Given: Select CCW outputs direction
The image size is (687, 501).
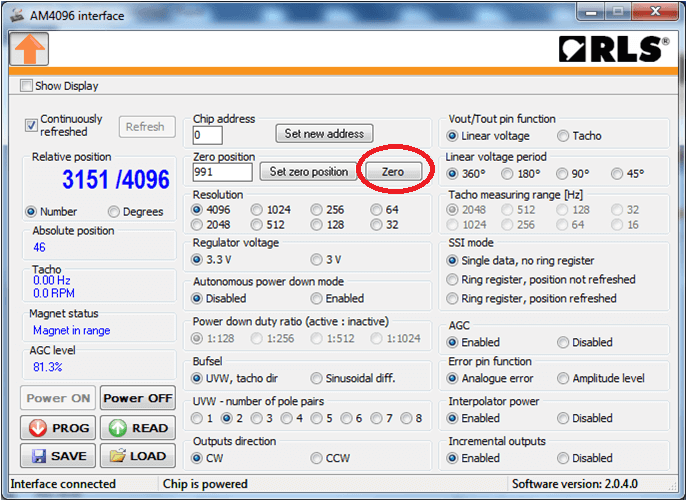Looking at the screenshot, I should [330, 458].
